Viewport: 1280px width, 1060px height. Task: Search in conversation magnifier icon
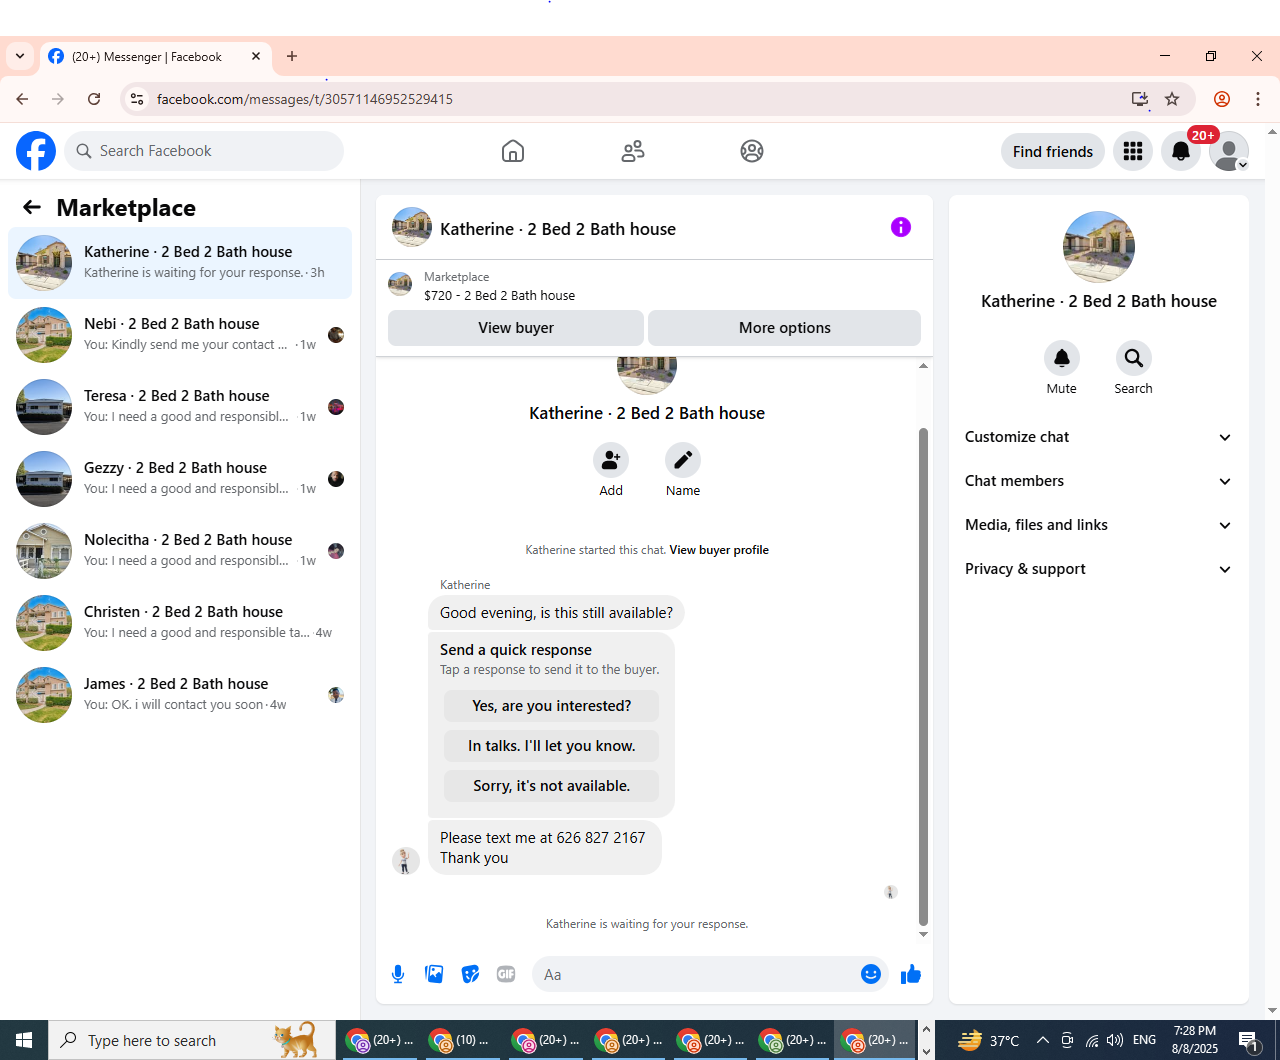coord(1134,358)
